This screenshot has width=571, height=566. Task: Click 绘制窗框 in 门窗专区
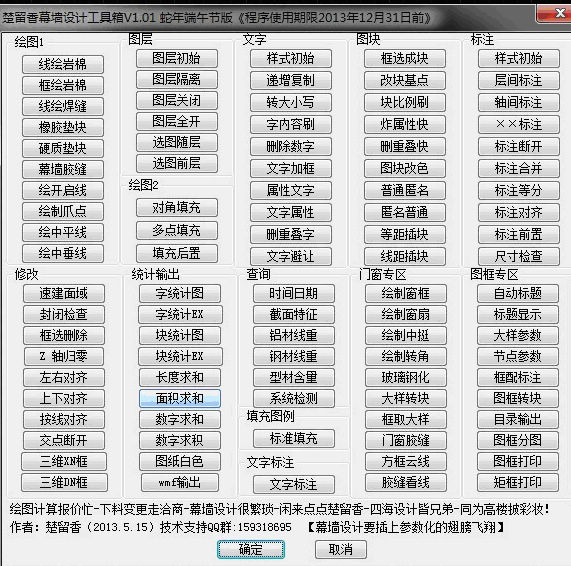coord(406,294)
